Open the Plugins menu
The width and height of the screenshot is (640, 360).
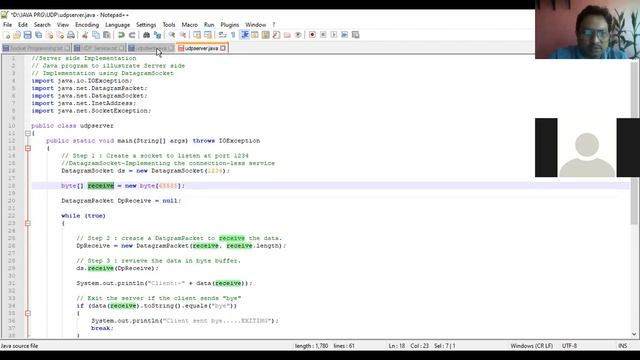click(x=230, y=25)
